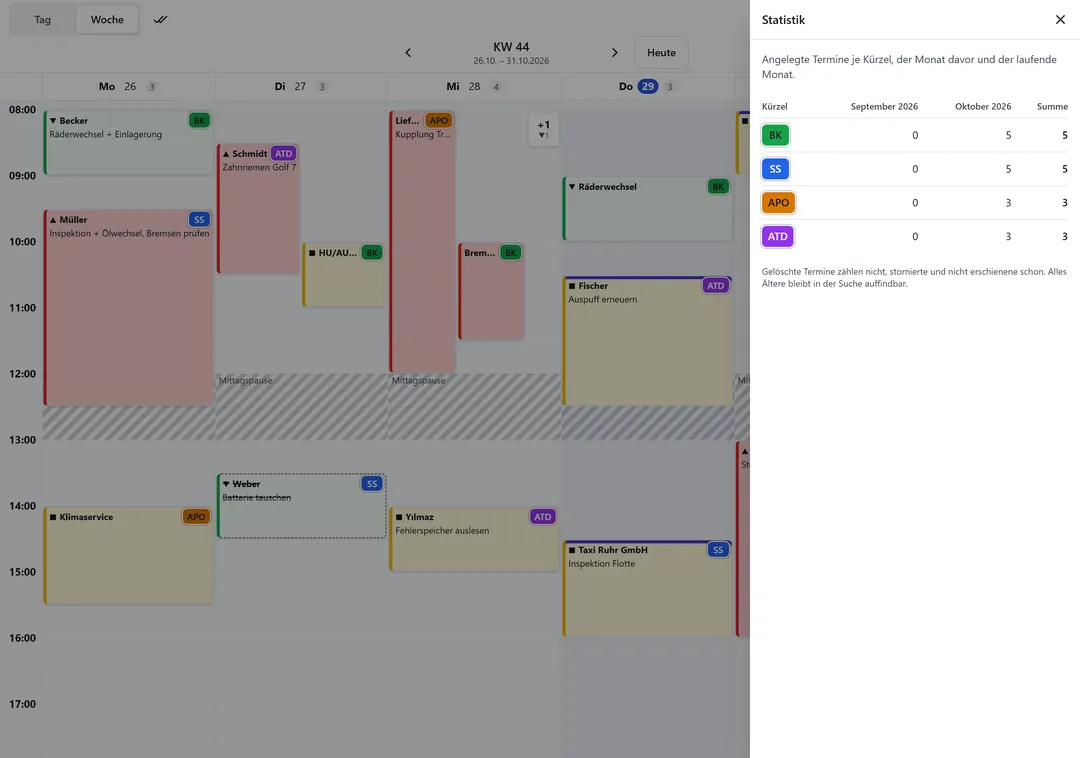This screenshot has height=758, width=1080.
Task: Click the Oktober 2026 column header
Action: (983, 107)
